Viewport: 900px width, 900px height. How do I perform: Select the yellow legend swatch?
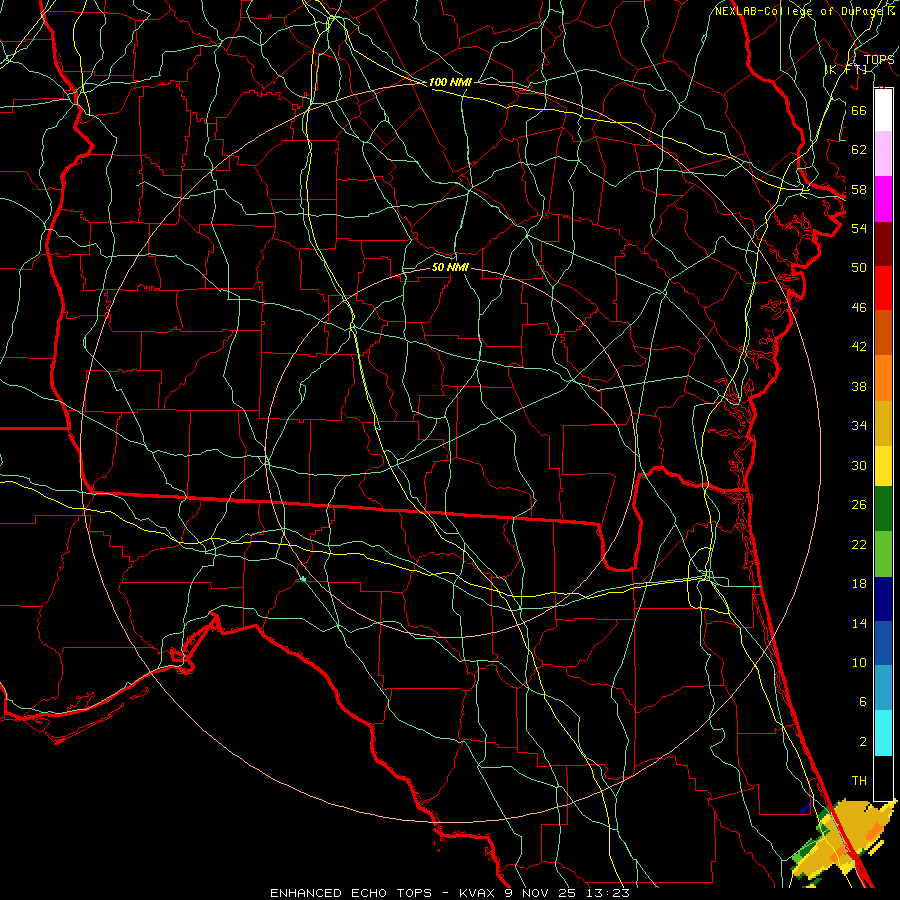[x=883, y=466]
